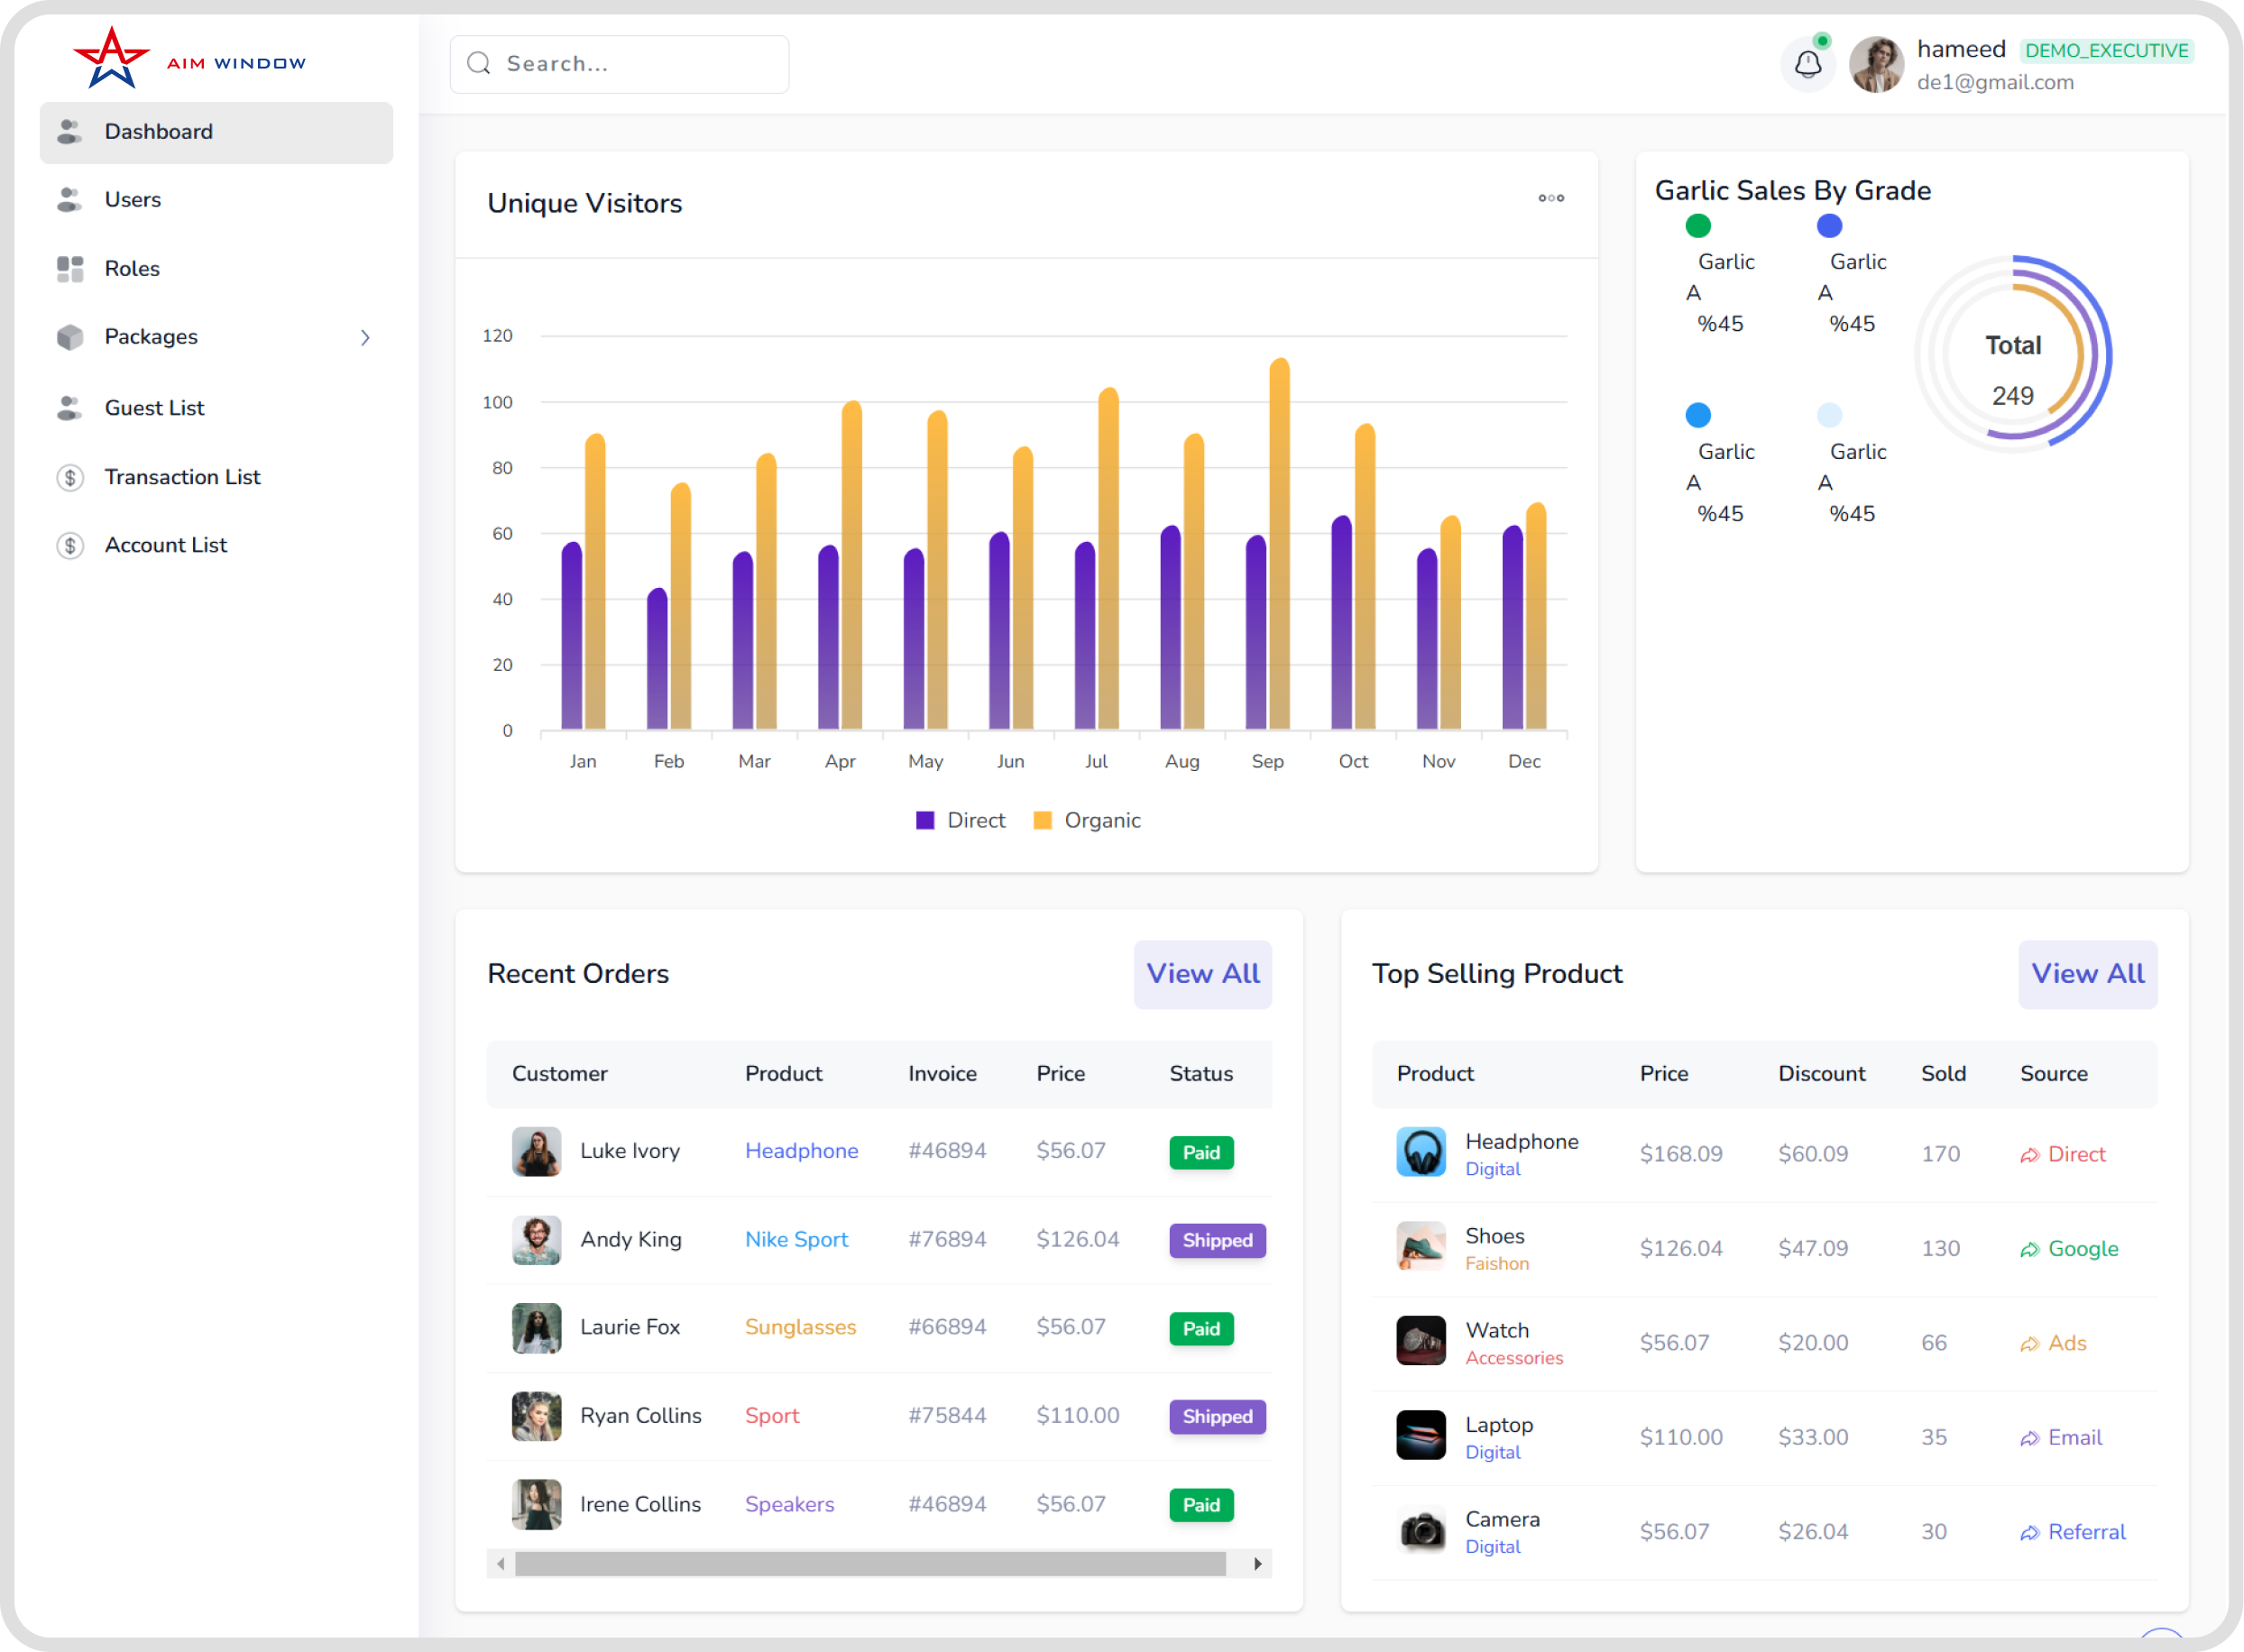Click the Headphone product thumbnail icon
Viewport: 2244px width, 1652px height.
[1420, 1153]
